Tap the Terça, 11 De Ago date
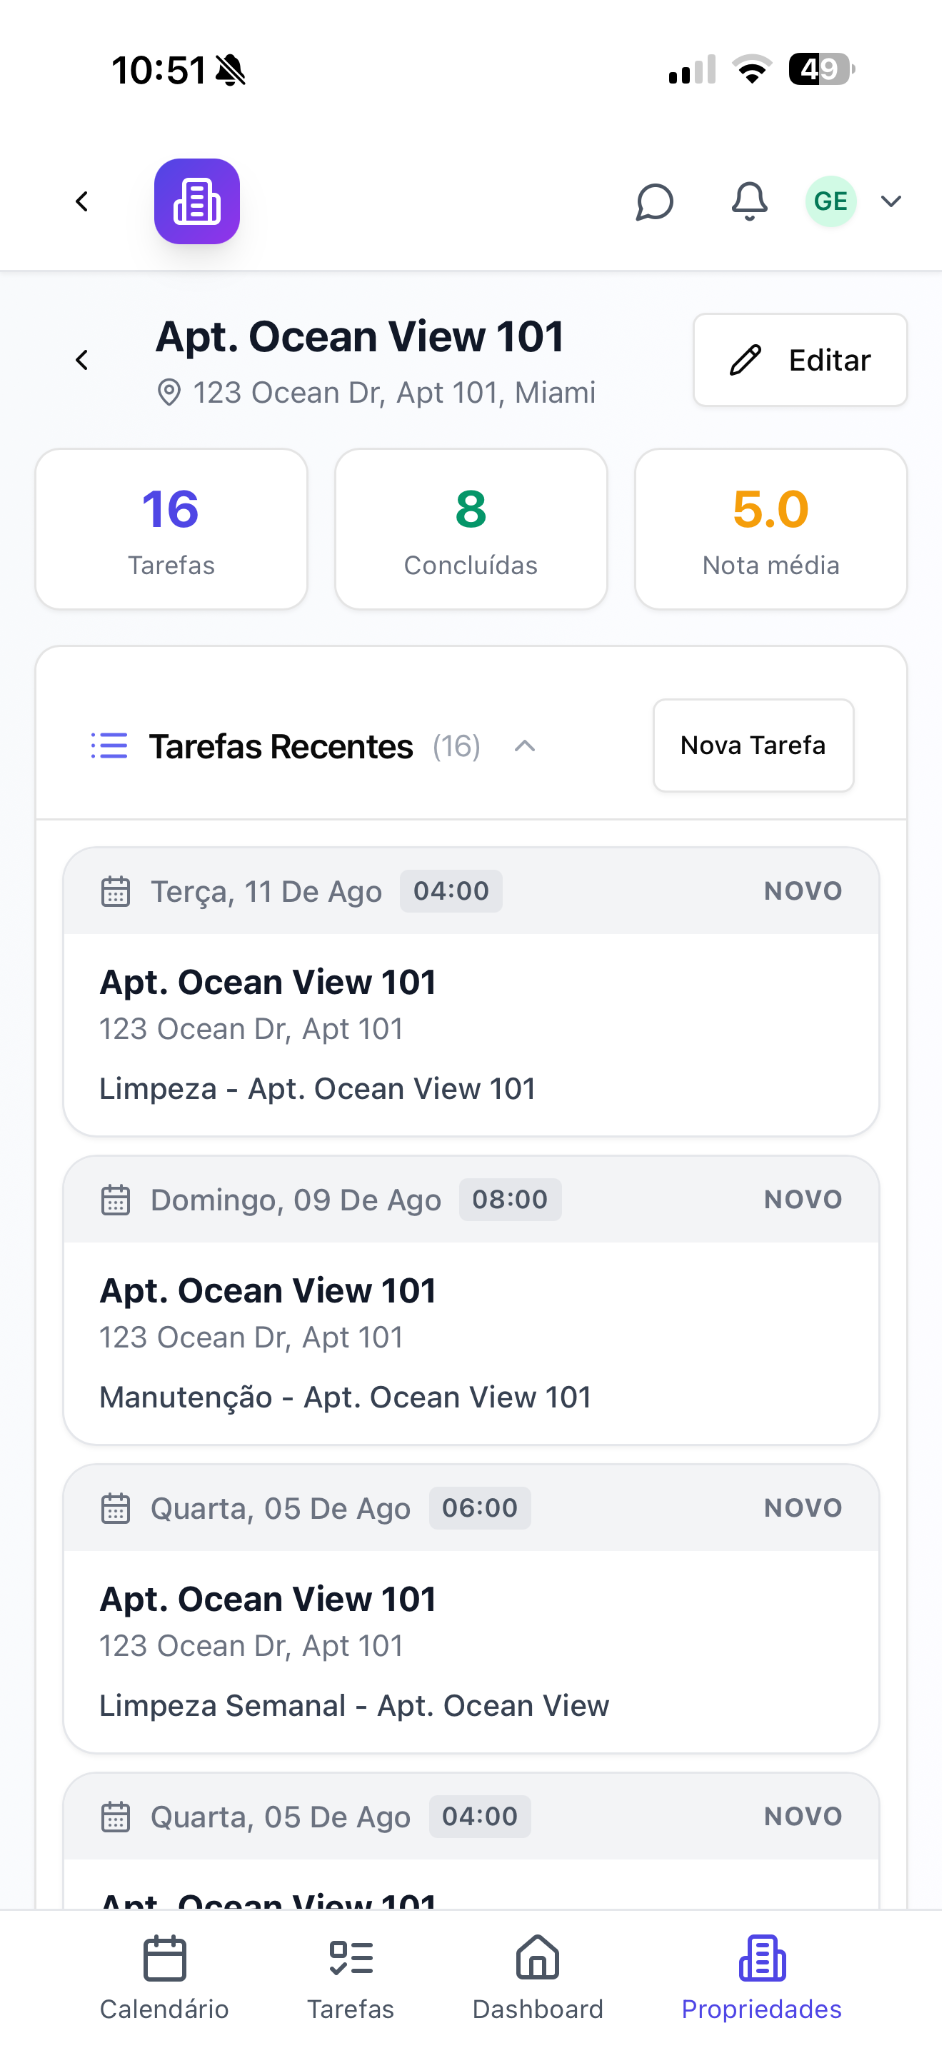The image size is (942, 2048). (x=266, y=891)
